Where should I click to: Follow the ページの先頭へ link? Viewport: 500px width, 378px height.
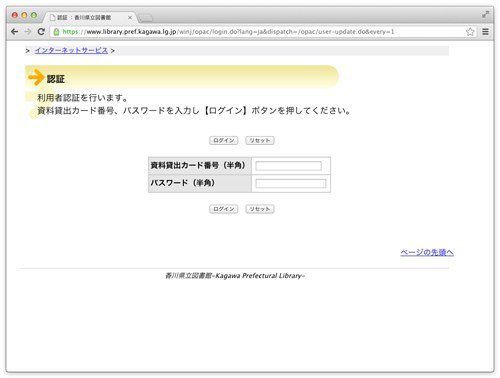427,252
